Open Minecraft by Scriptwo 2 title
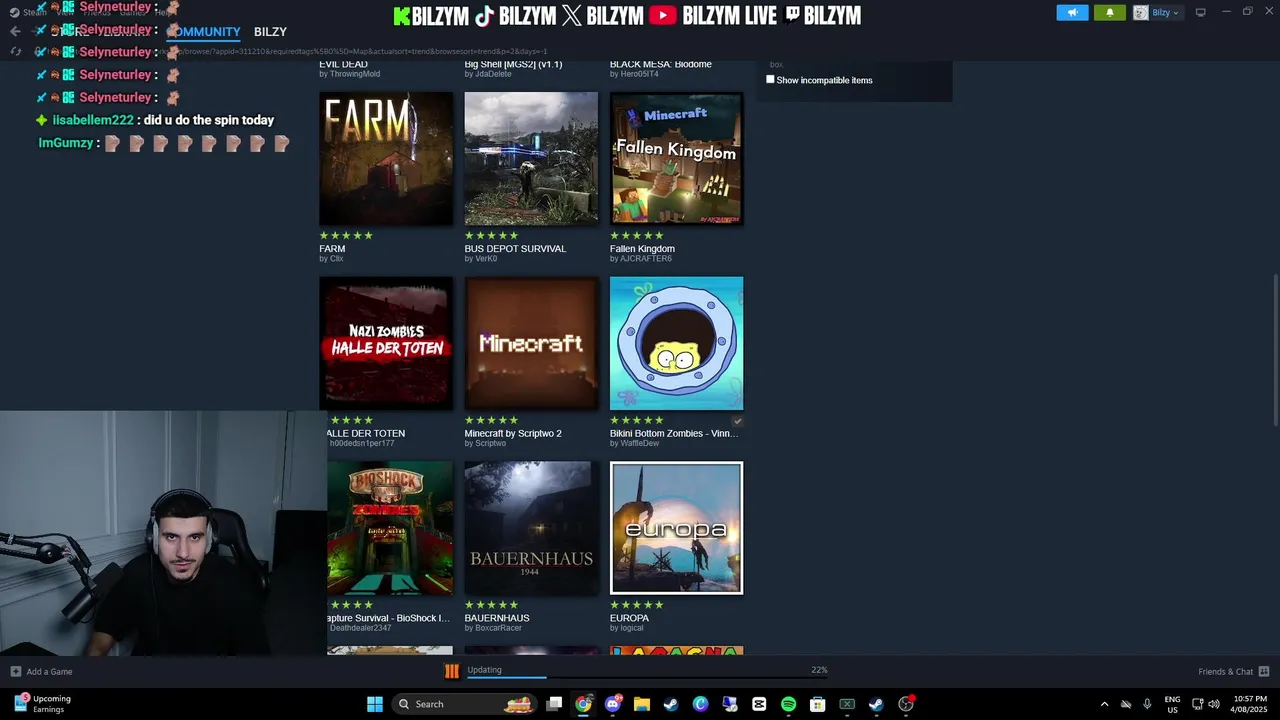 tap(513, 434)
